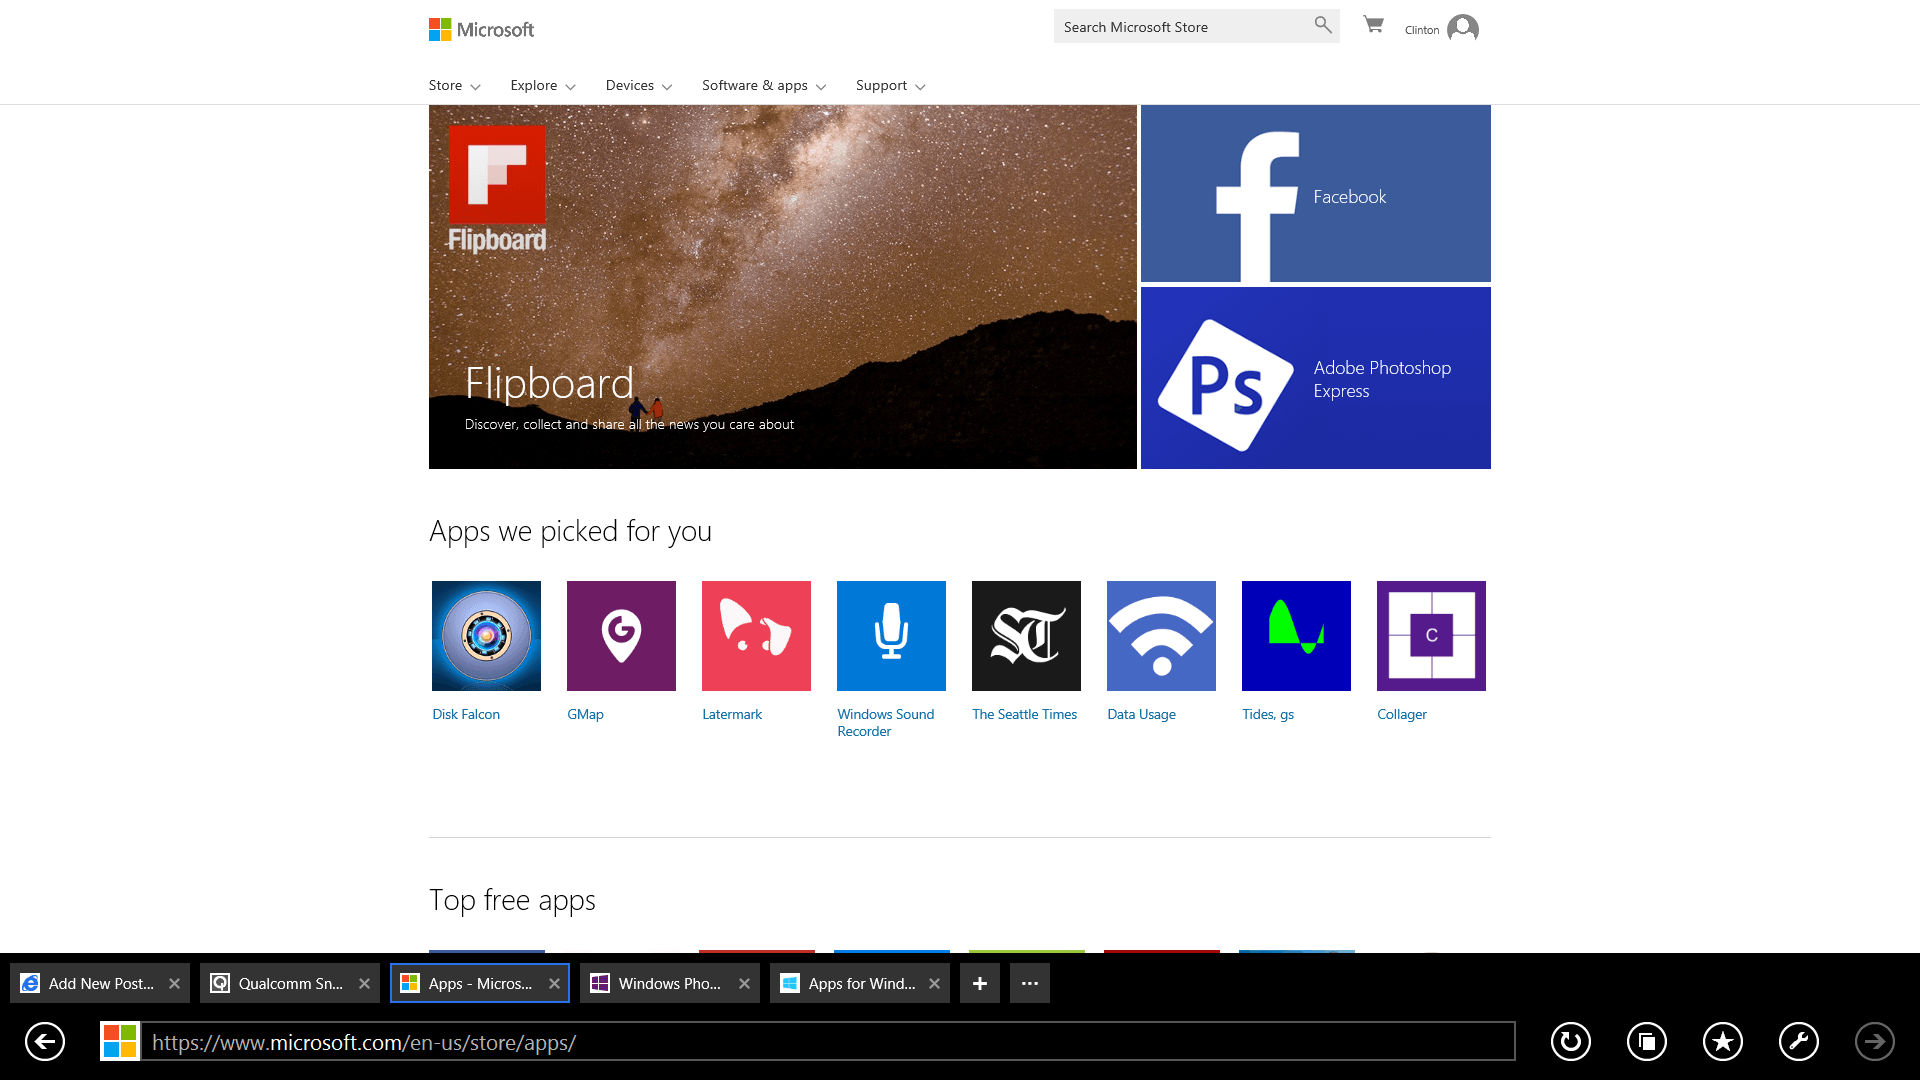Open a new tab with plus button
The height and width of the screenshot is (1080, 1920).
click(x=980, y=983)
